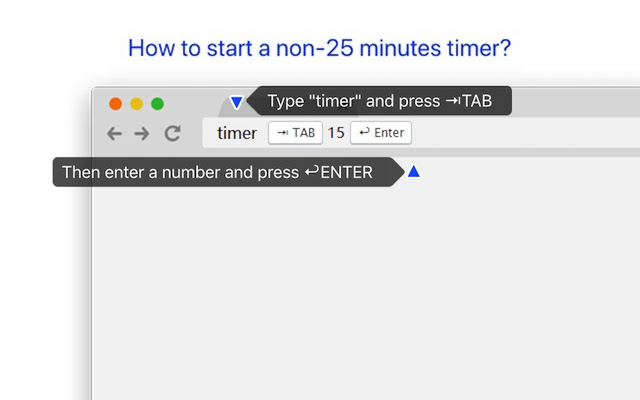The width and height of the screenshot is (640, 400).
Task: Maximize the window with the green button
Action: [x=158, y=103]
